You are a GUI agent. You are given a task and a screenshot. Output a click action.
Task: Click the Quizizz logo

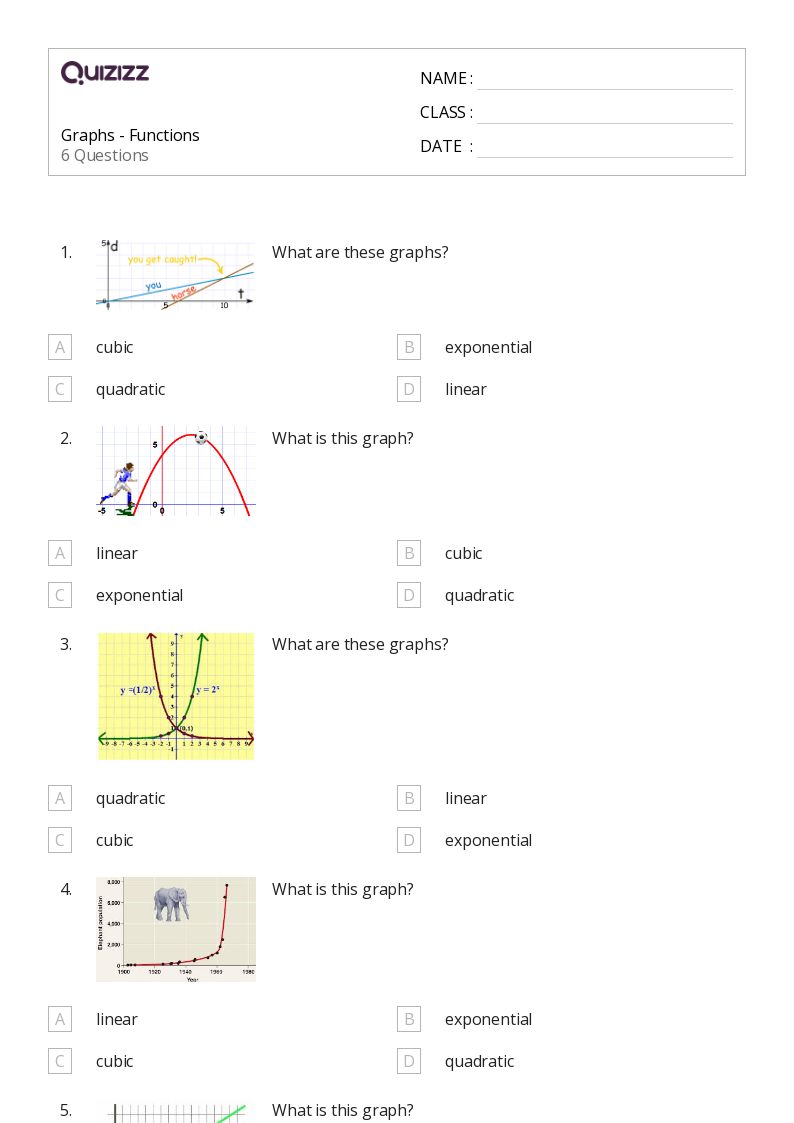[x=105, y=72]
